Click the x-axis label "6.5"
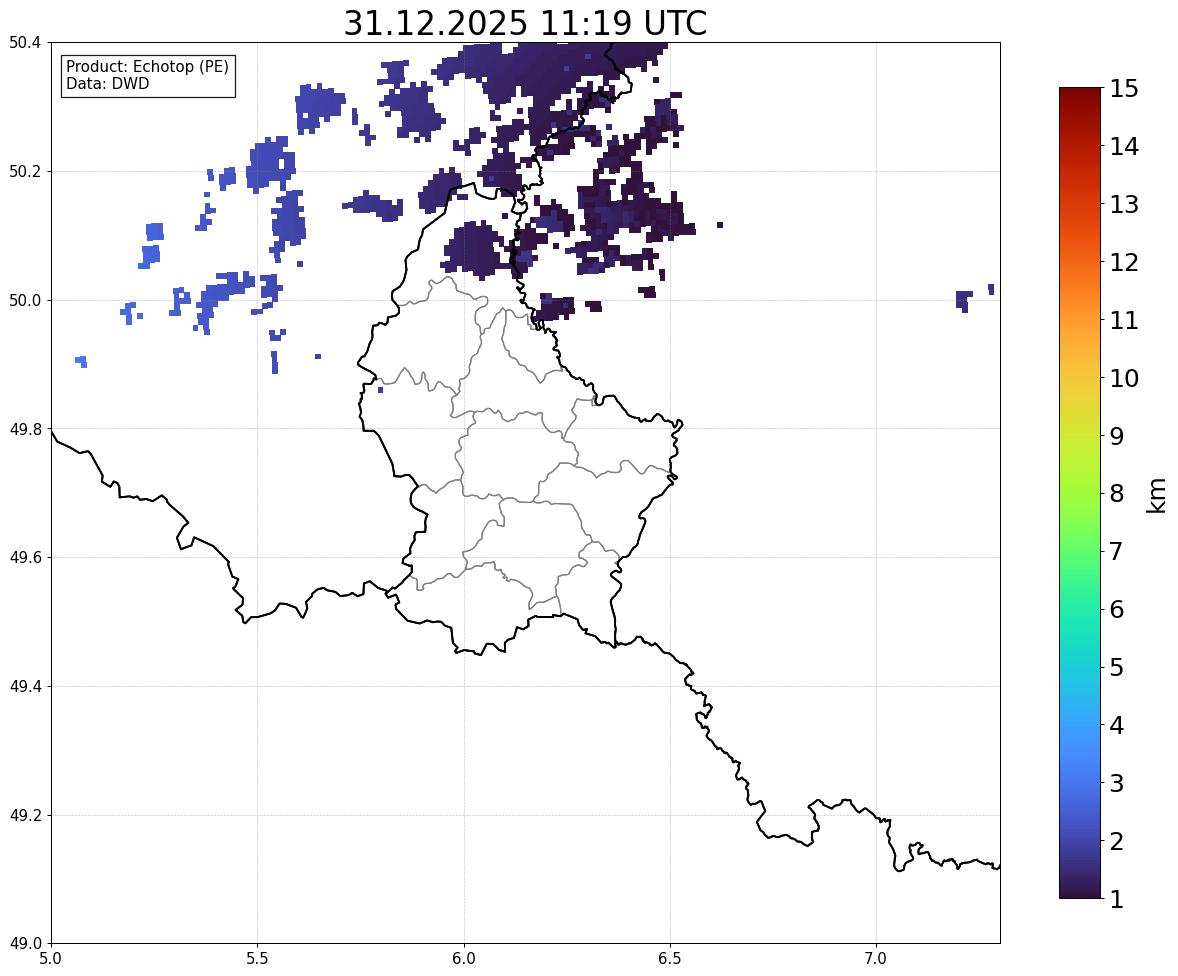Screen dimensions: 1178x976 pos(670,959)
